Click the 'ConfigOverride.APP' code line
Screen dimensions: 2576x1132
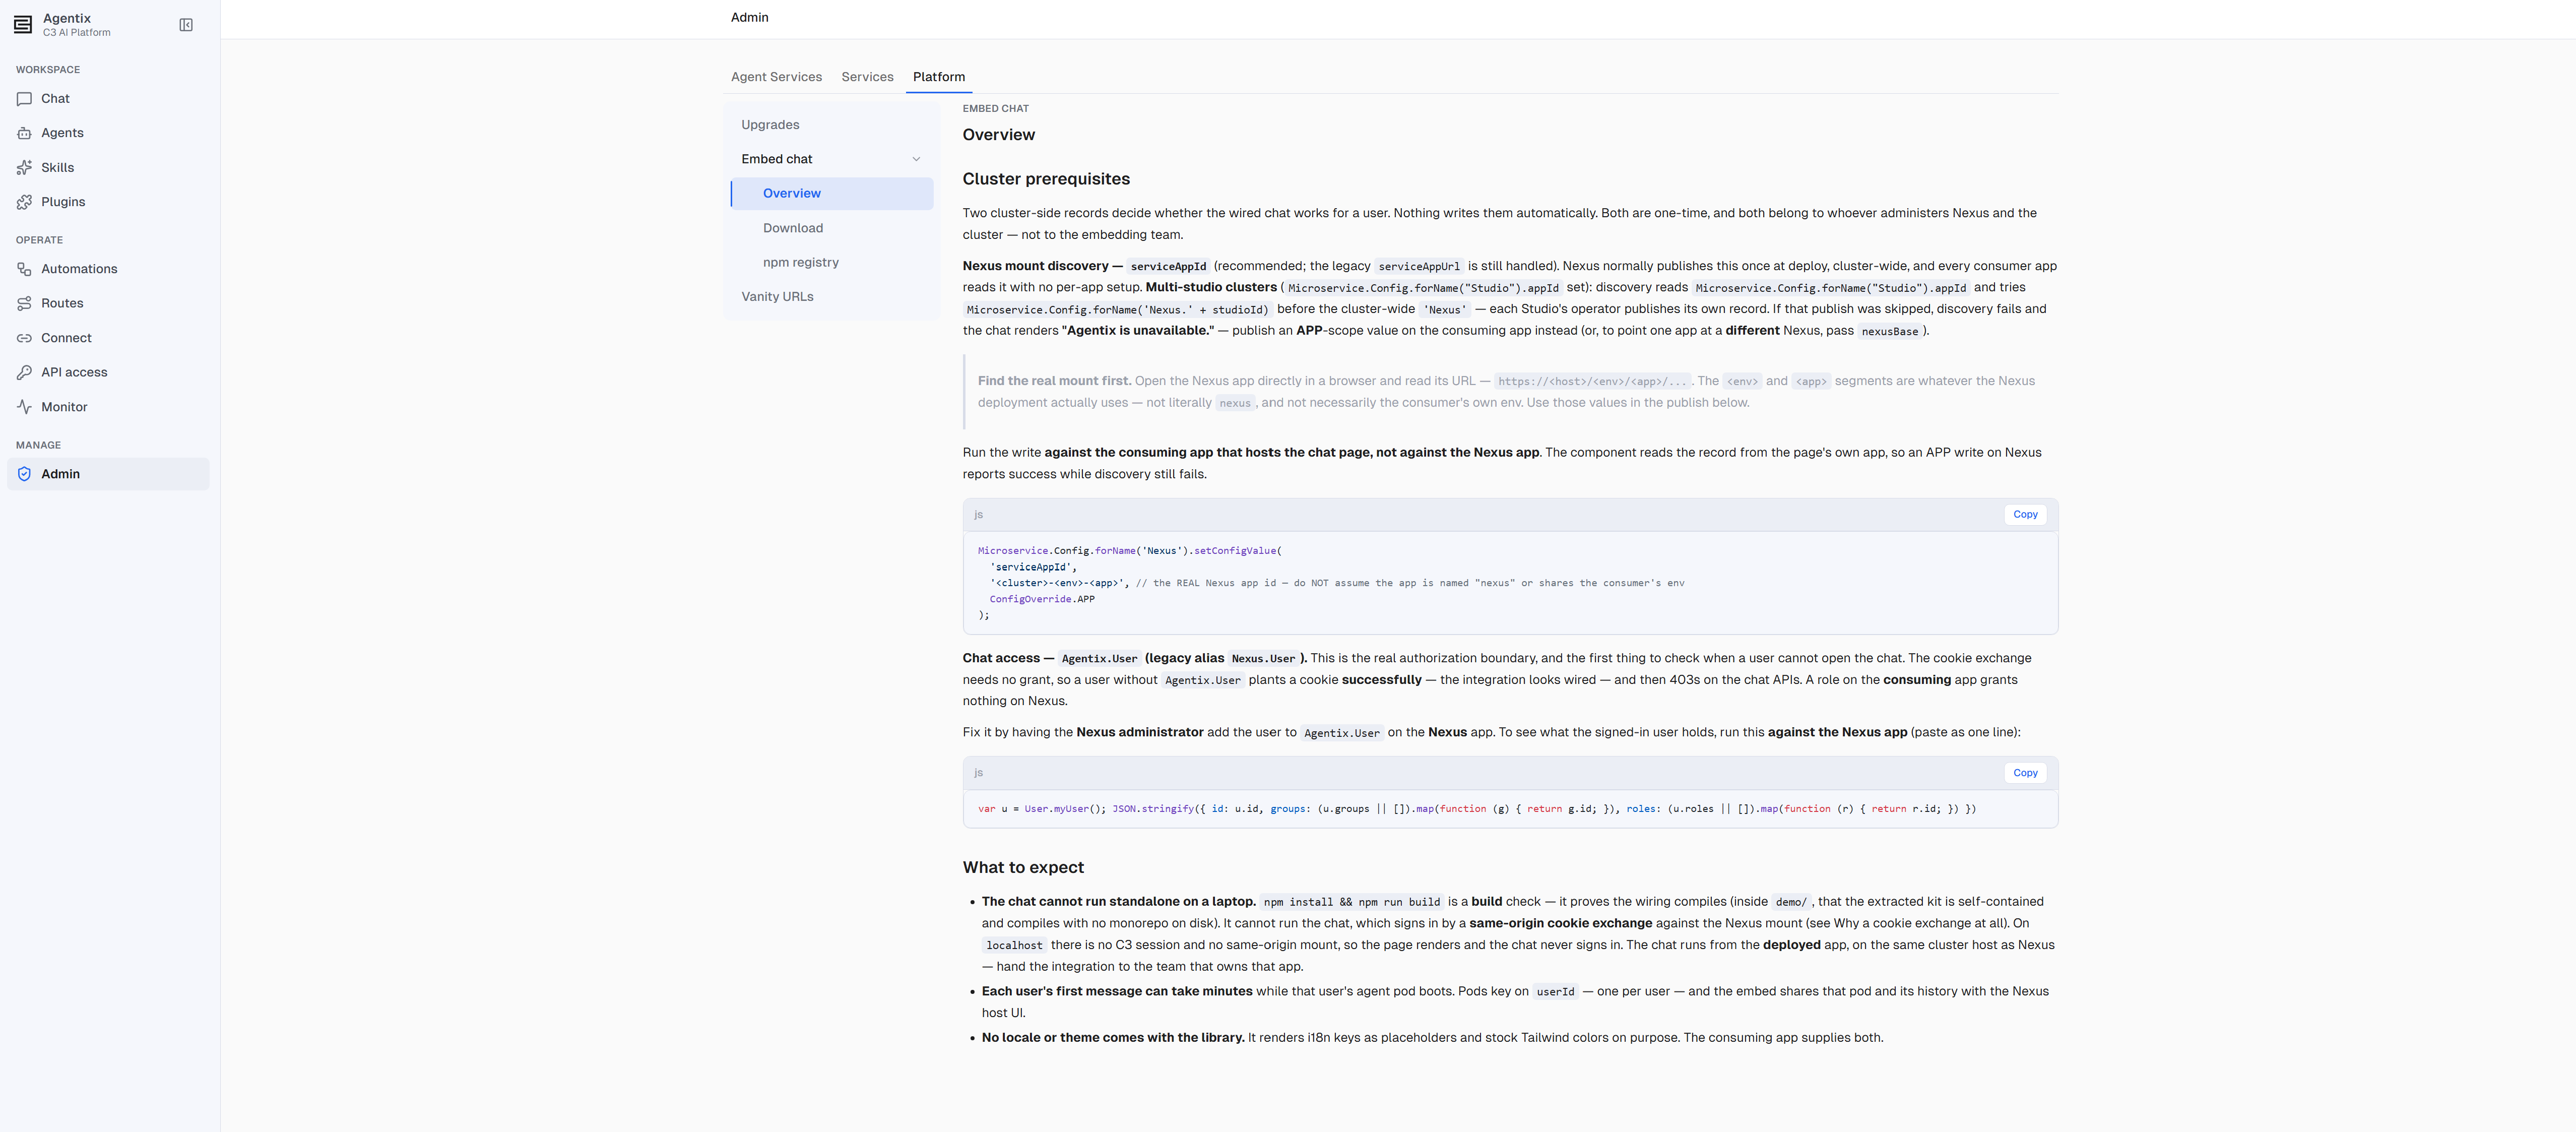pyautogui.click(x=1042, y=599)
